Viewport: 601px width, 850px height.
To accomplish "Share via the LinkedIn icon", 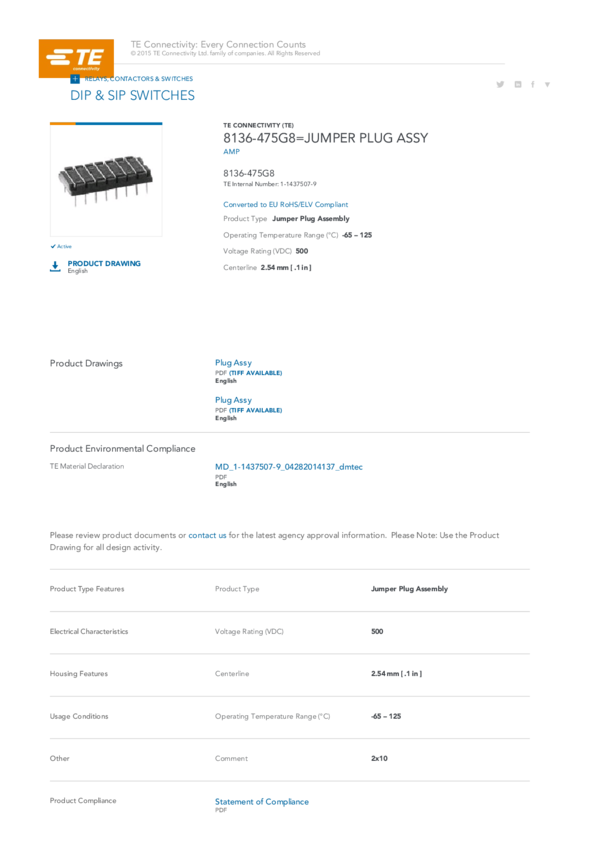I will 518,84.
